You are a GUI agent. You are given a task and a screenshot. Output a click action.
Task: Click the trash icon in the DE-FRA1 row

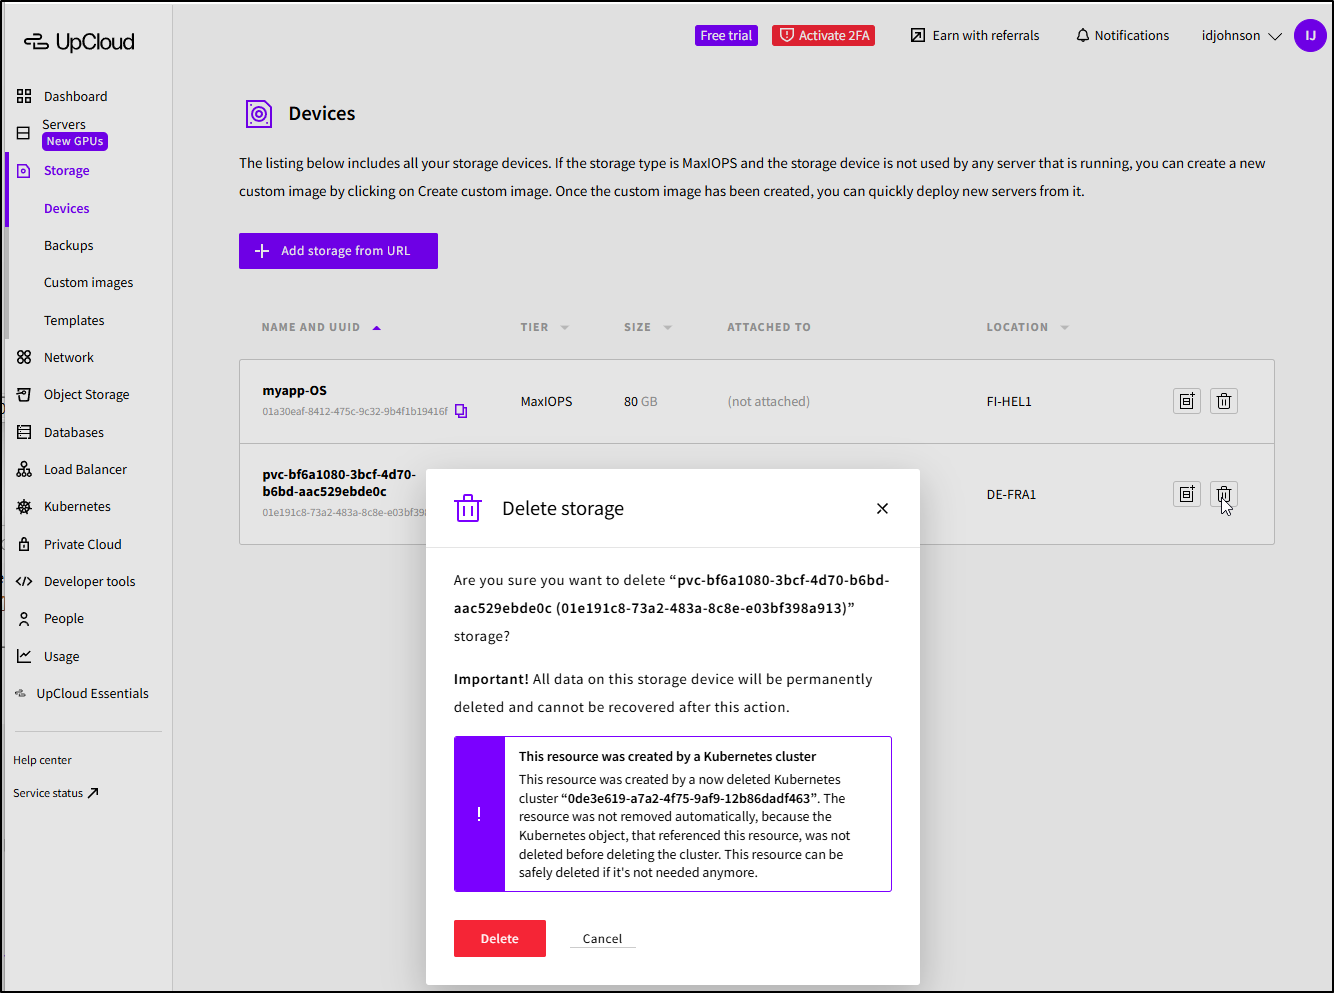pos(1224,494)
